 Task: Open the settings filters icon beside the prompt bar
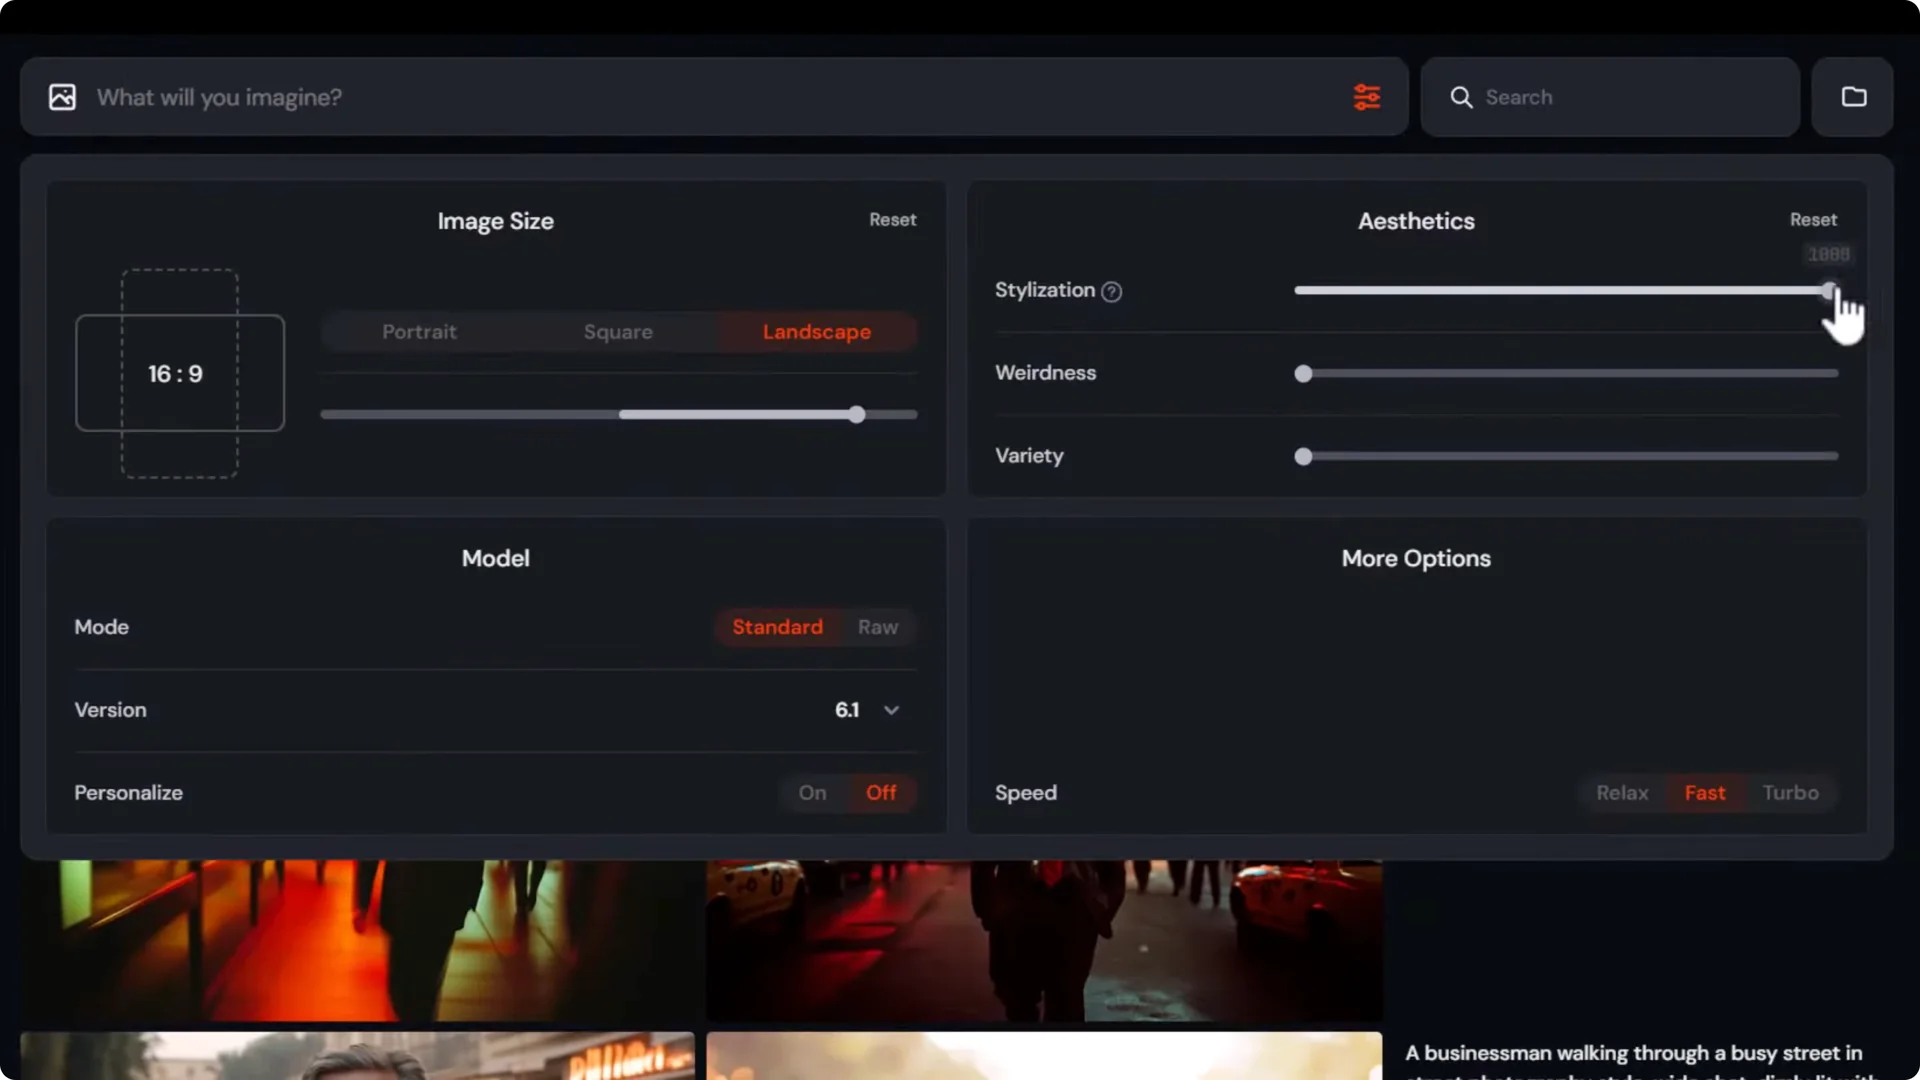coord(1368,97)
